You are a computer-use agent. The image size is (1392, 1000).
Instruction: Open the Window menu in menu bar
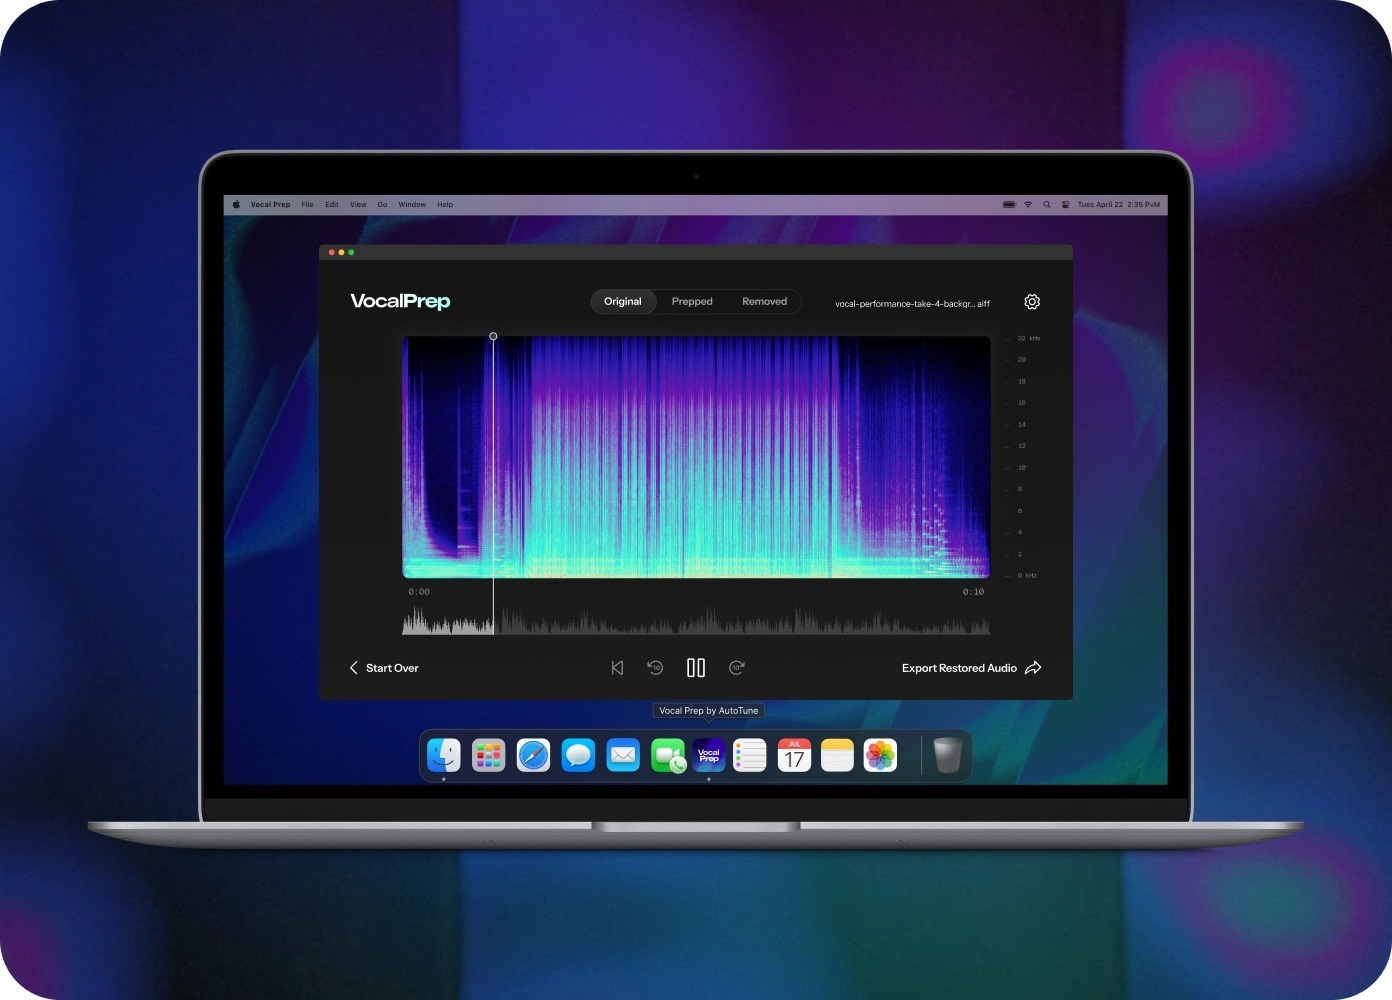coord(412,205)
